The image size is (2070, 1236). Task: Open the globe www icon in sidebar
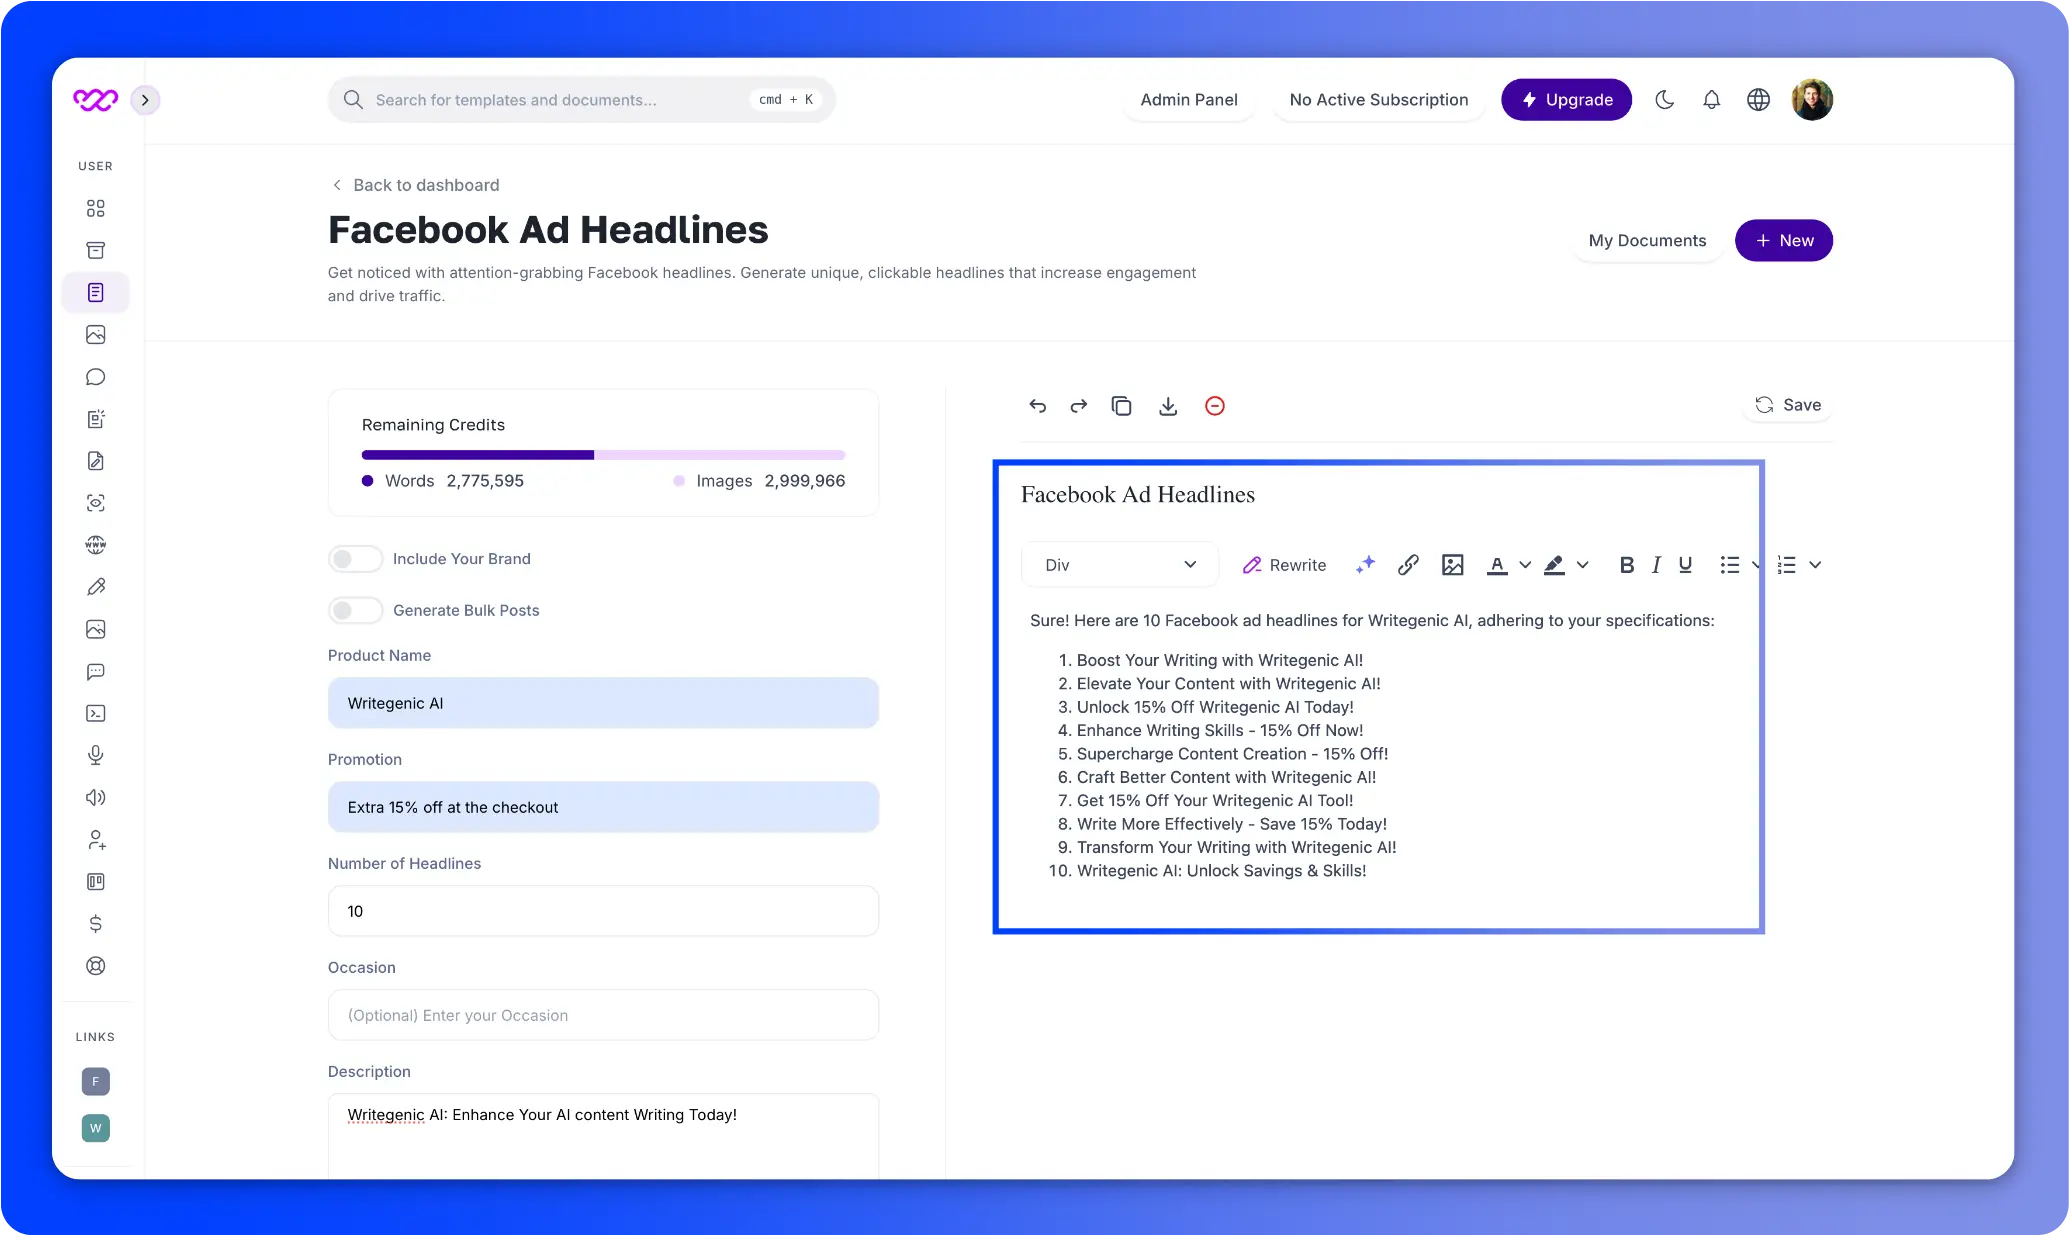click(x=95, y=545)
